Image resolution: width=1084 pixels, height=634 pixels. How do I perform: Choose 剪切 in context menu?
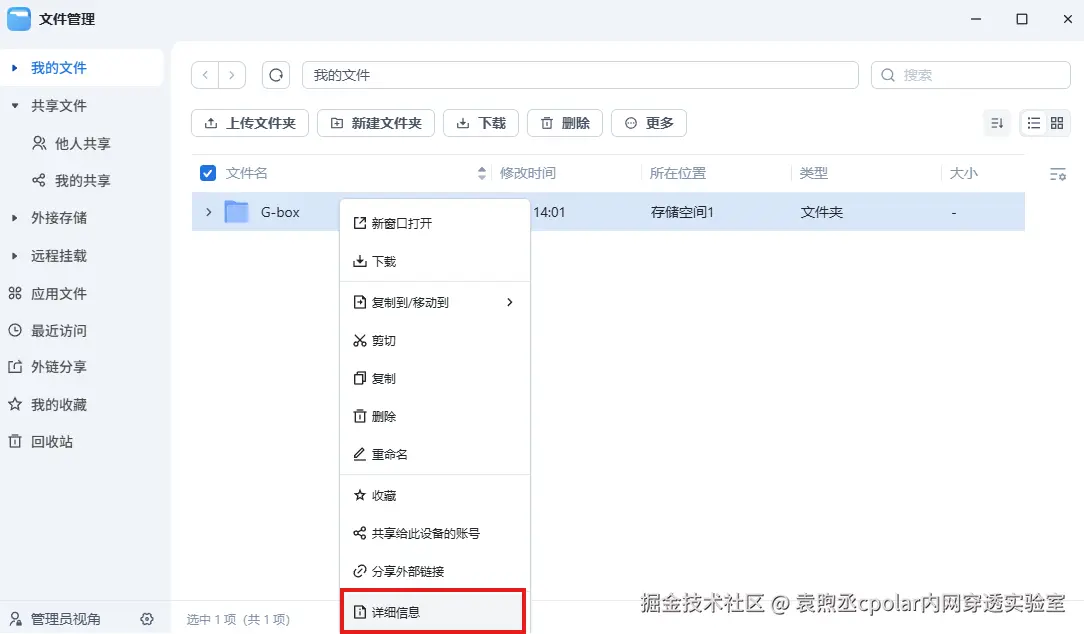pos(435,340)
